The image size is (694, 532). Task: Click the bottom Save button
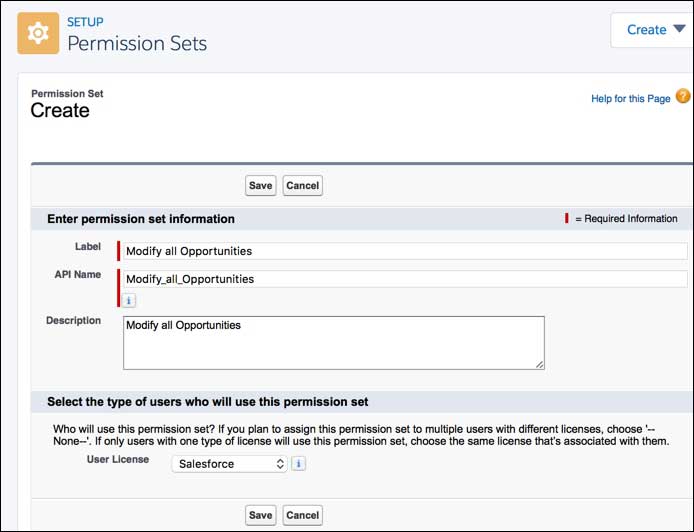[x=260, y=515]
